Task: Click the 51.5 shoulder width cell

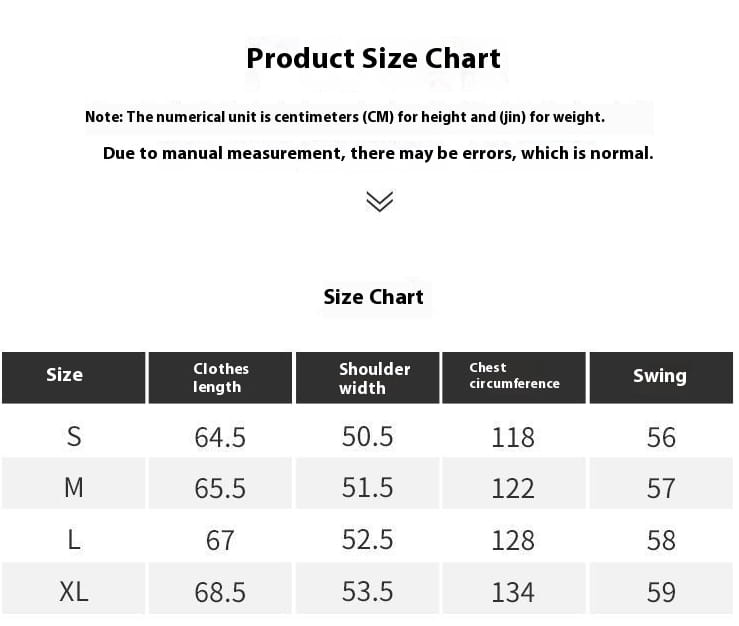Action: tap(367, 488)
